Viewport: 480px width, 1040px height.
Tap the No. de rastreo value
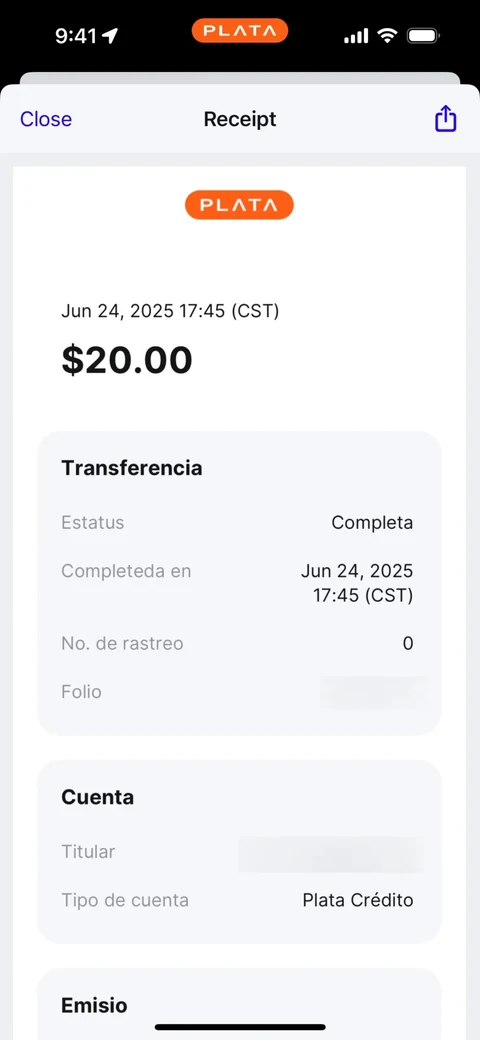pyautogui.click(x=408, y=643)
